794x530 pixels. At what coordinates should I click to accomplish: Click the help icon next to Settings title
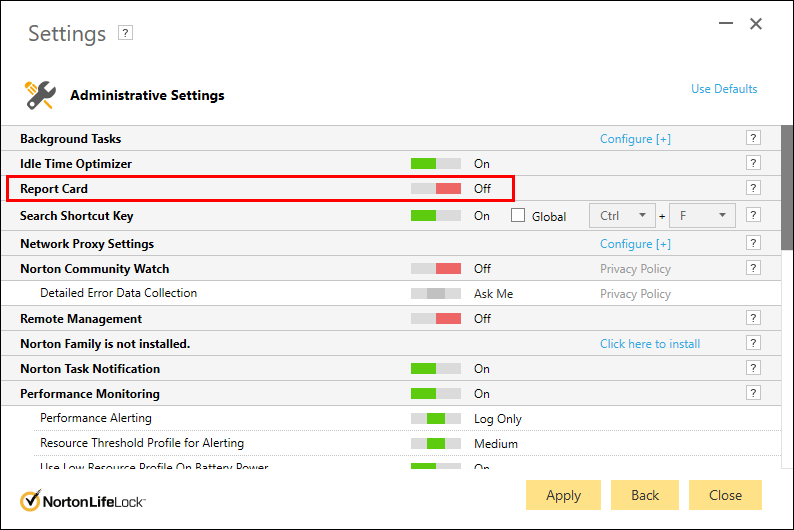pos(125,33)
